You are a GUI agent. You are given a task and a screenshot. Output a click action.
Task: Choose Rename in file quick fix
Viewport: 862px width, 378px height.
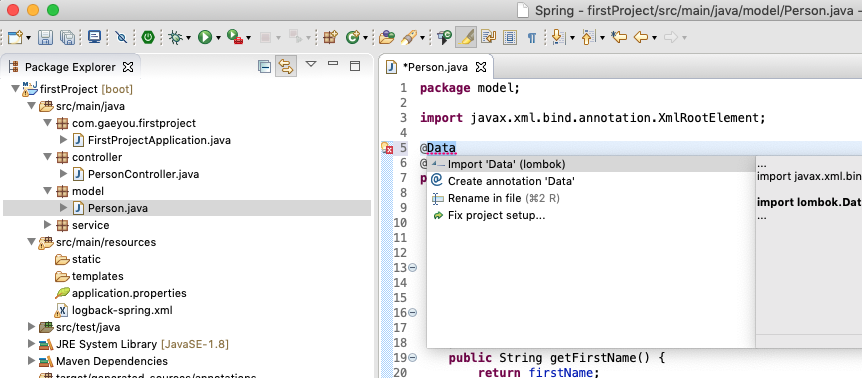pyautogui.click(x=591, y=198)
